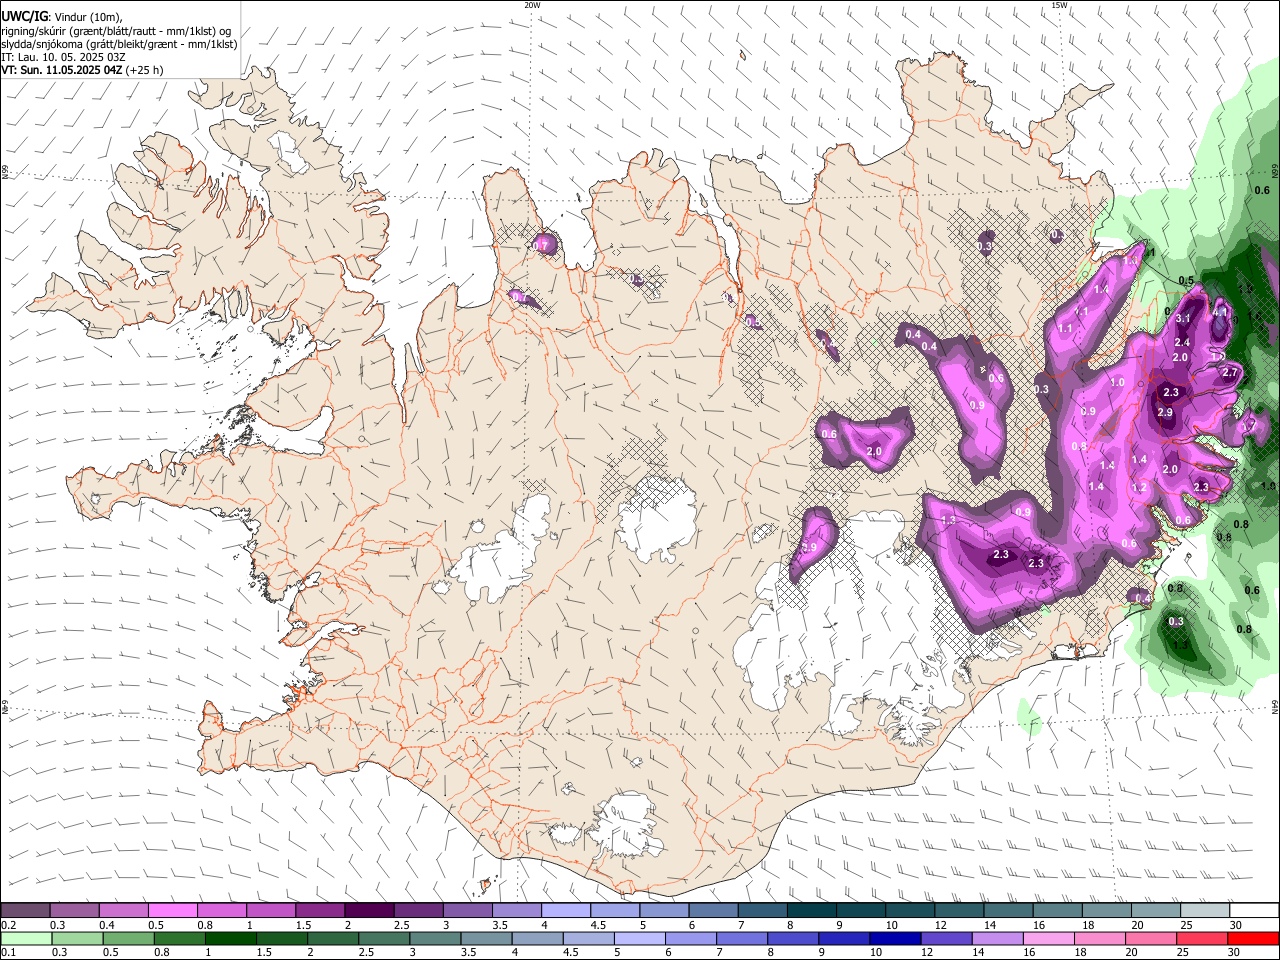Click the dull purple 0.2 swatch that starts the snow legend
1280x960 pixels.
[25, 911]
